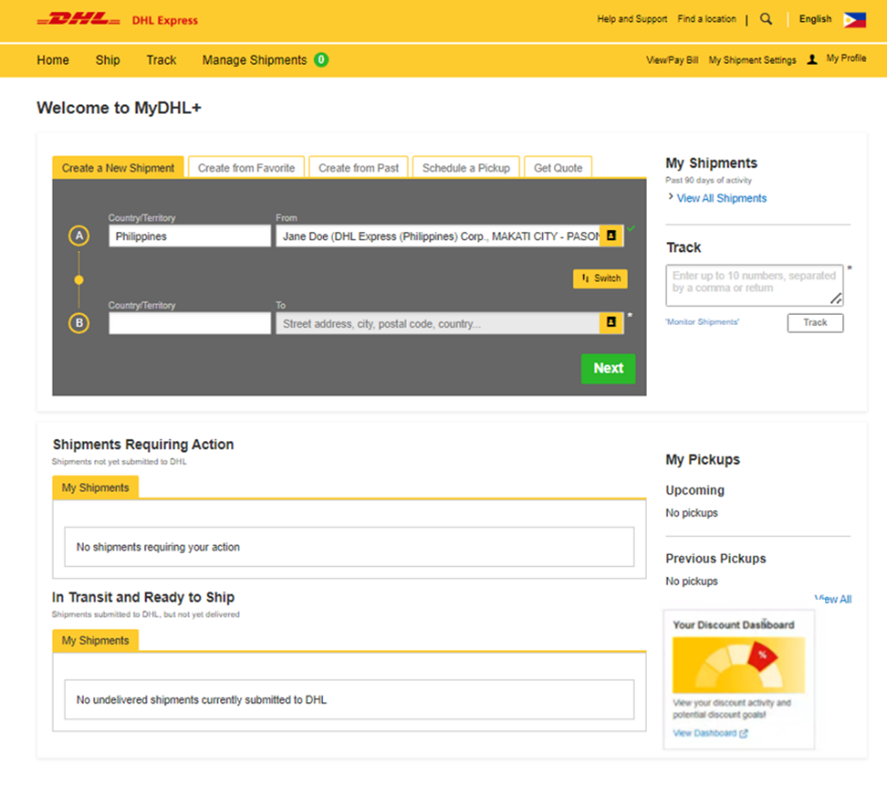Click the Philippines flag icon
Image resolution: width=887 pixels, height=786 pixels.
(x=854, y=20)
